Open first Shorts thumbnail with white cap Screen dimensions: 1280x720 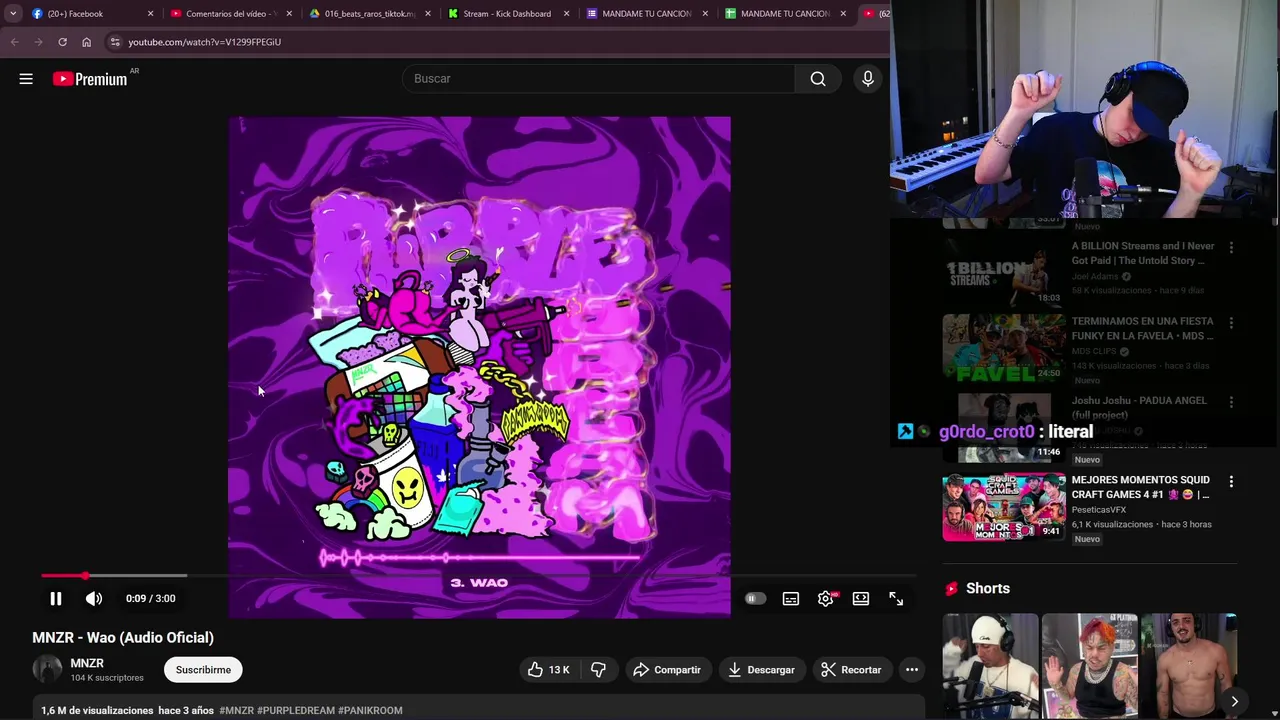(x=990, y=665)
